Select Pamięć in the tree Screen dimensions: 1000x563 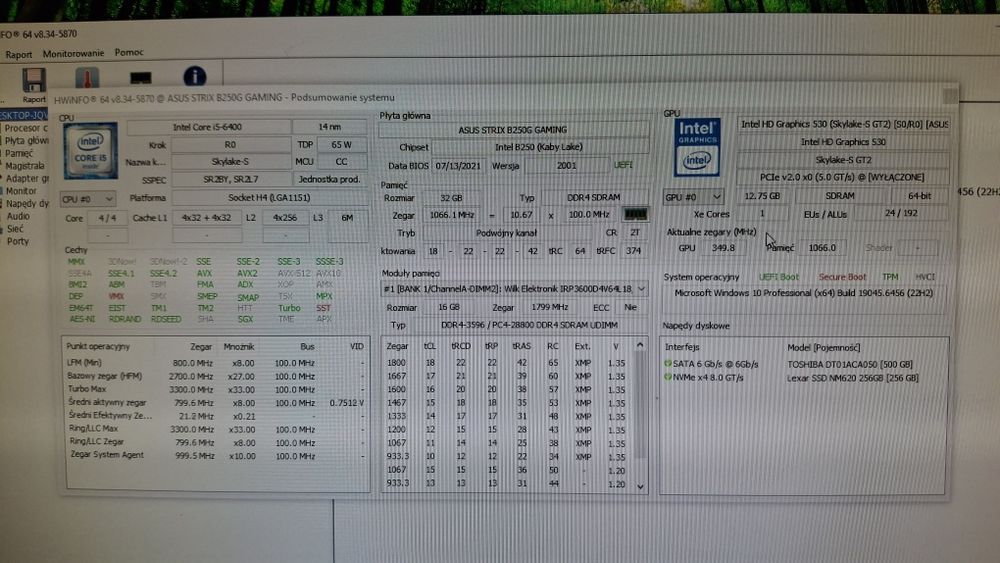click(19, 153)
